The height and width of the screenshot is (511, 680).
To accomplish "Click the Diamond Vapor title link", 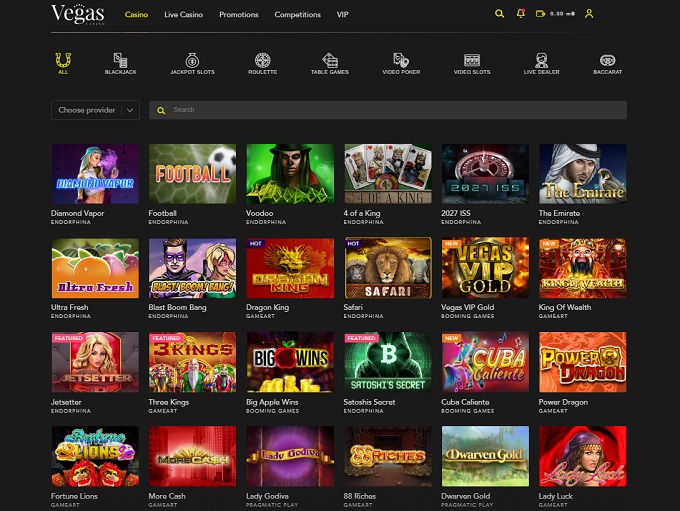I will [78, 213].
